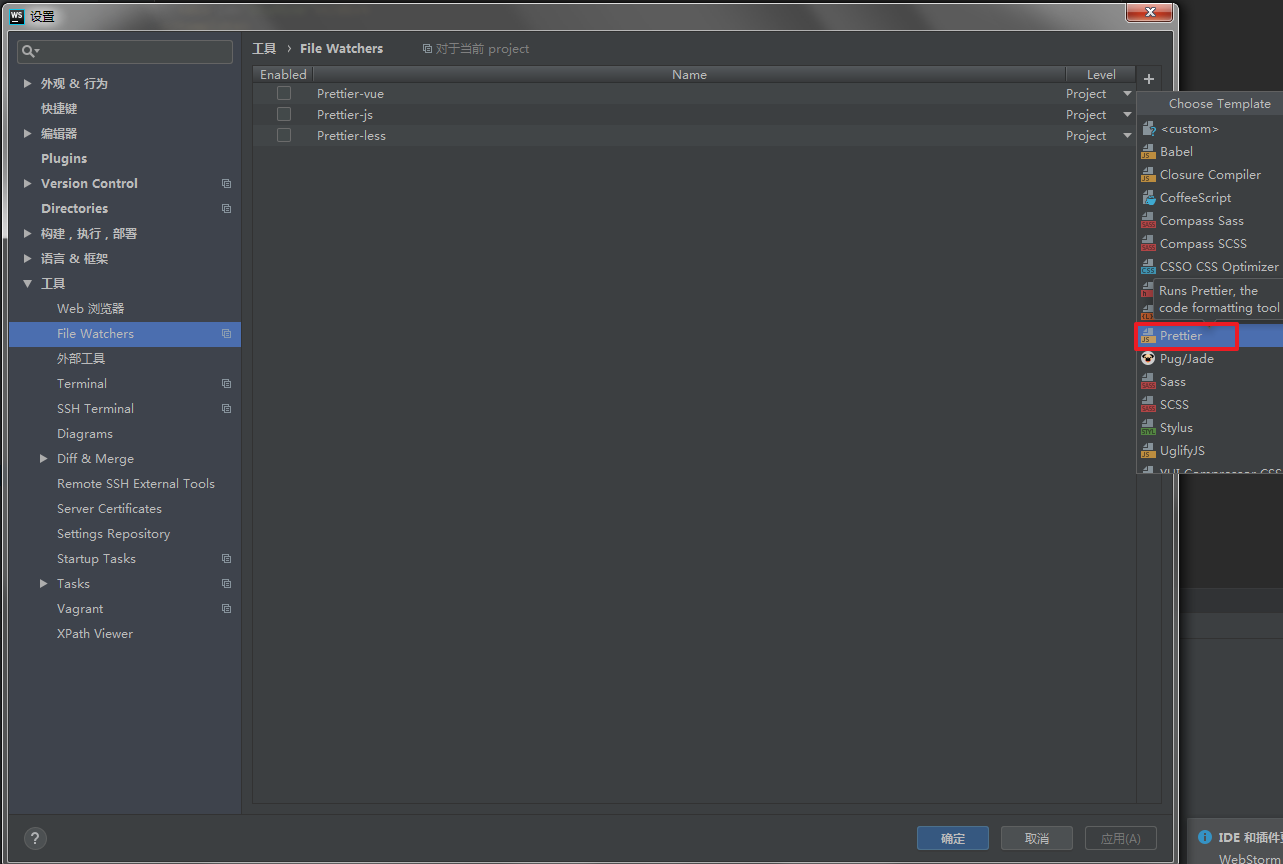The image size is (1283, 864).
Task: Open level dropdown for Prettier-less
Action: [x=1127, y=136]
